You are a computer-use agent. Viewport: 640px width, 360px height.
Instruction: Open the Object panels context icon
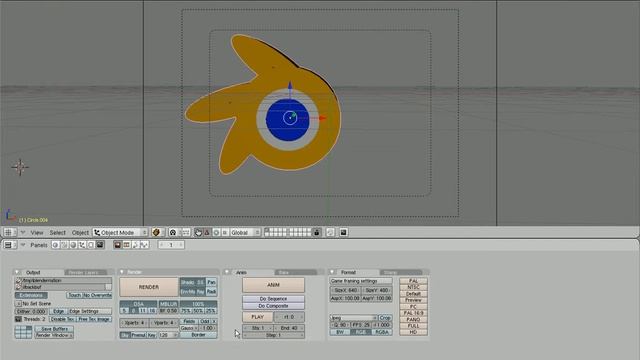82,245
